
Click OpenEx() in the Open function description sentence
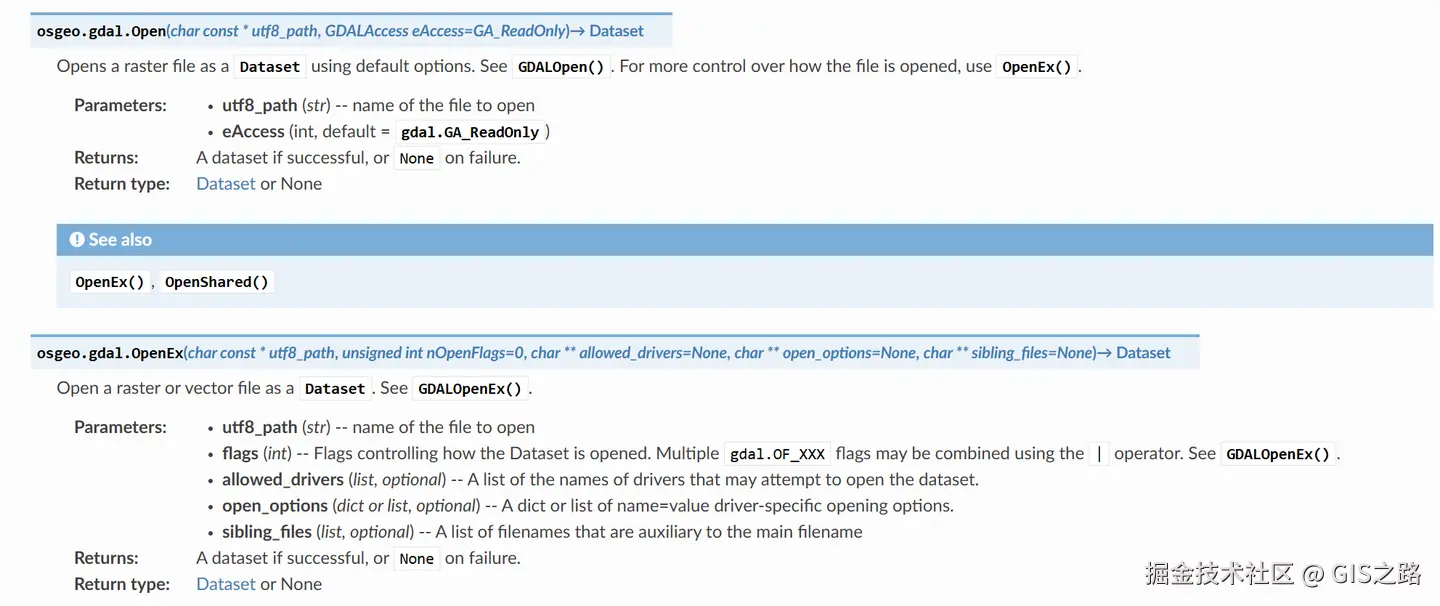point(1036,67)
